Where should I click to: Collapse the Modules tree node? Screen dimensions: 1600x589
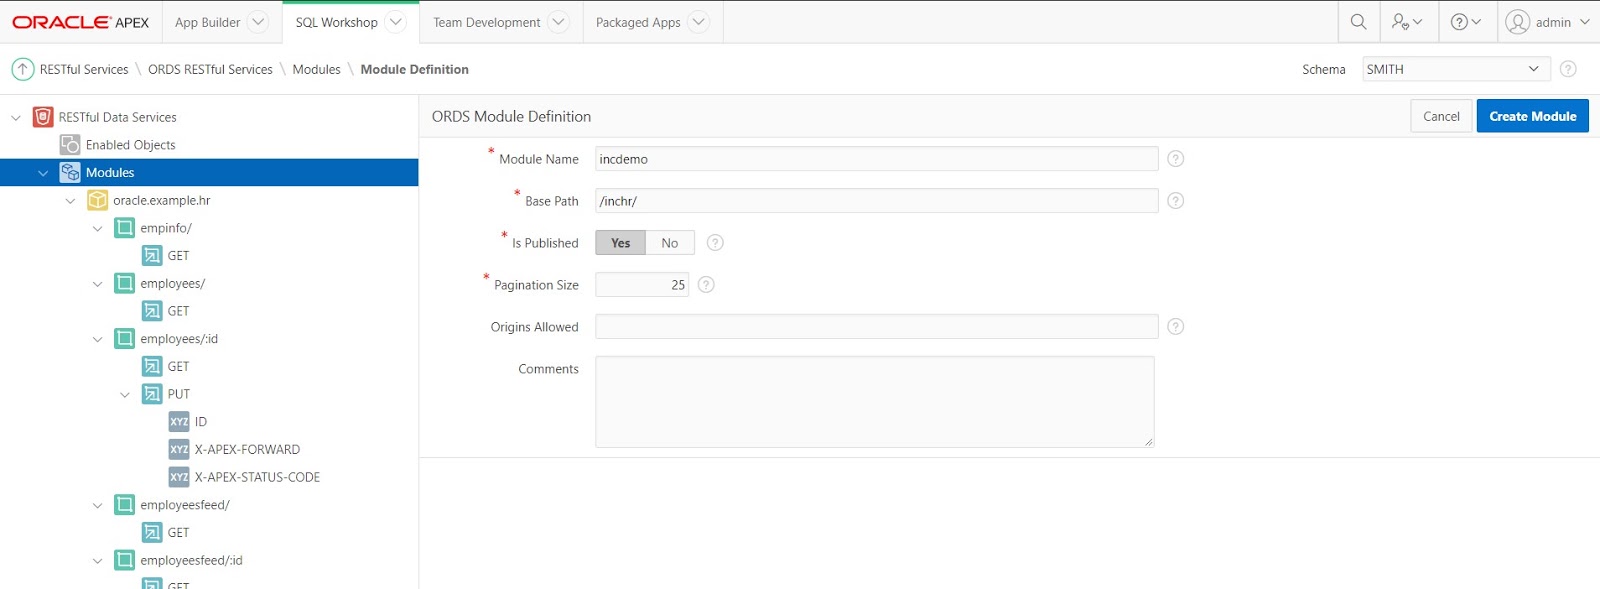tap(43, 173)
